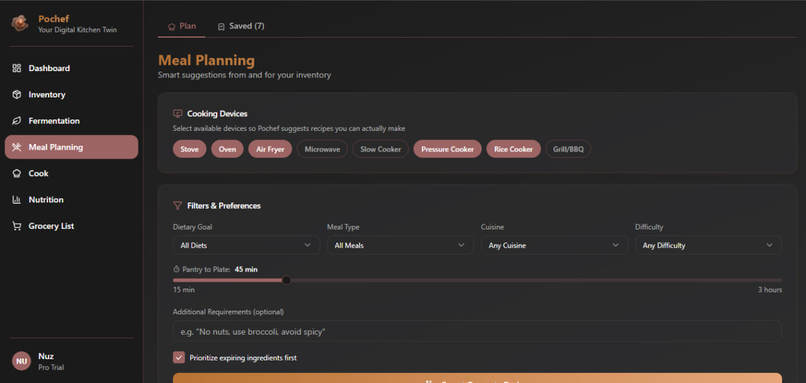Deselect the Stove device chip
This screenshot has width=806, height=383.
(x=190, y=149)
